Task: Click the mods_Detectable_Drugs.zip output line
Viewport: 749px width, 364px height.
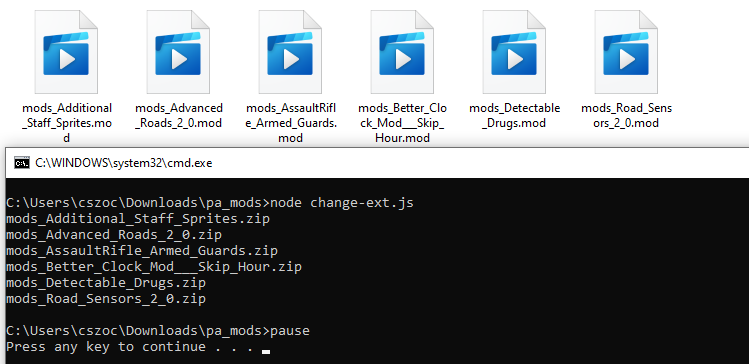Action: coord(106,283)
